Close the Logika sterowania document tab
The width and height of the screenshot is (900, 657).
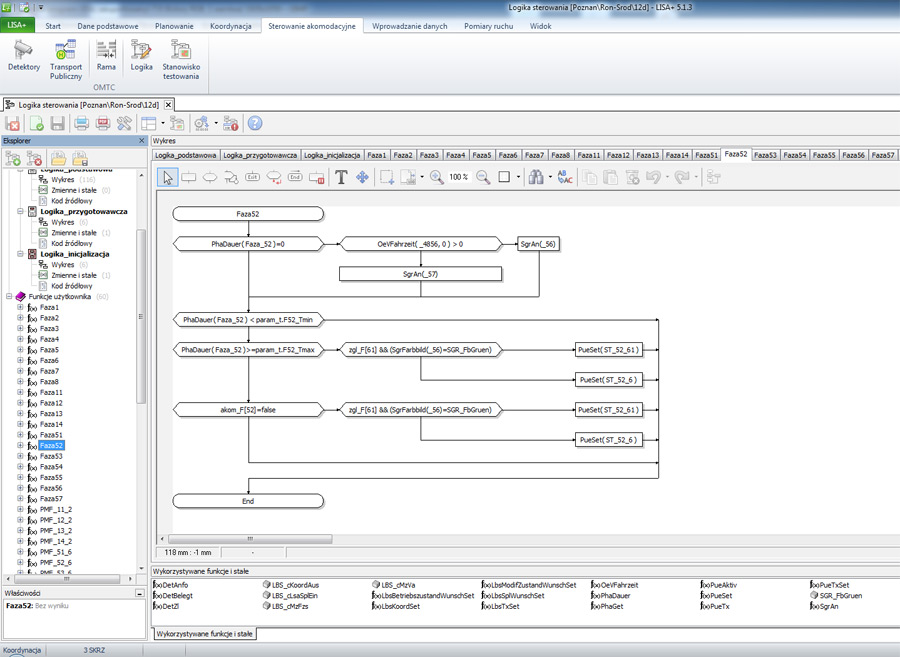point(168,104)
